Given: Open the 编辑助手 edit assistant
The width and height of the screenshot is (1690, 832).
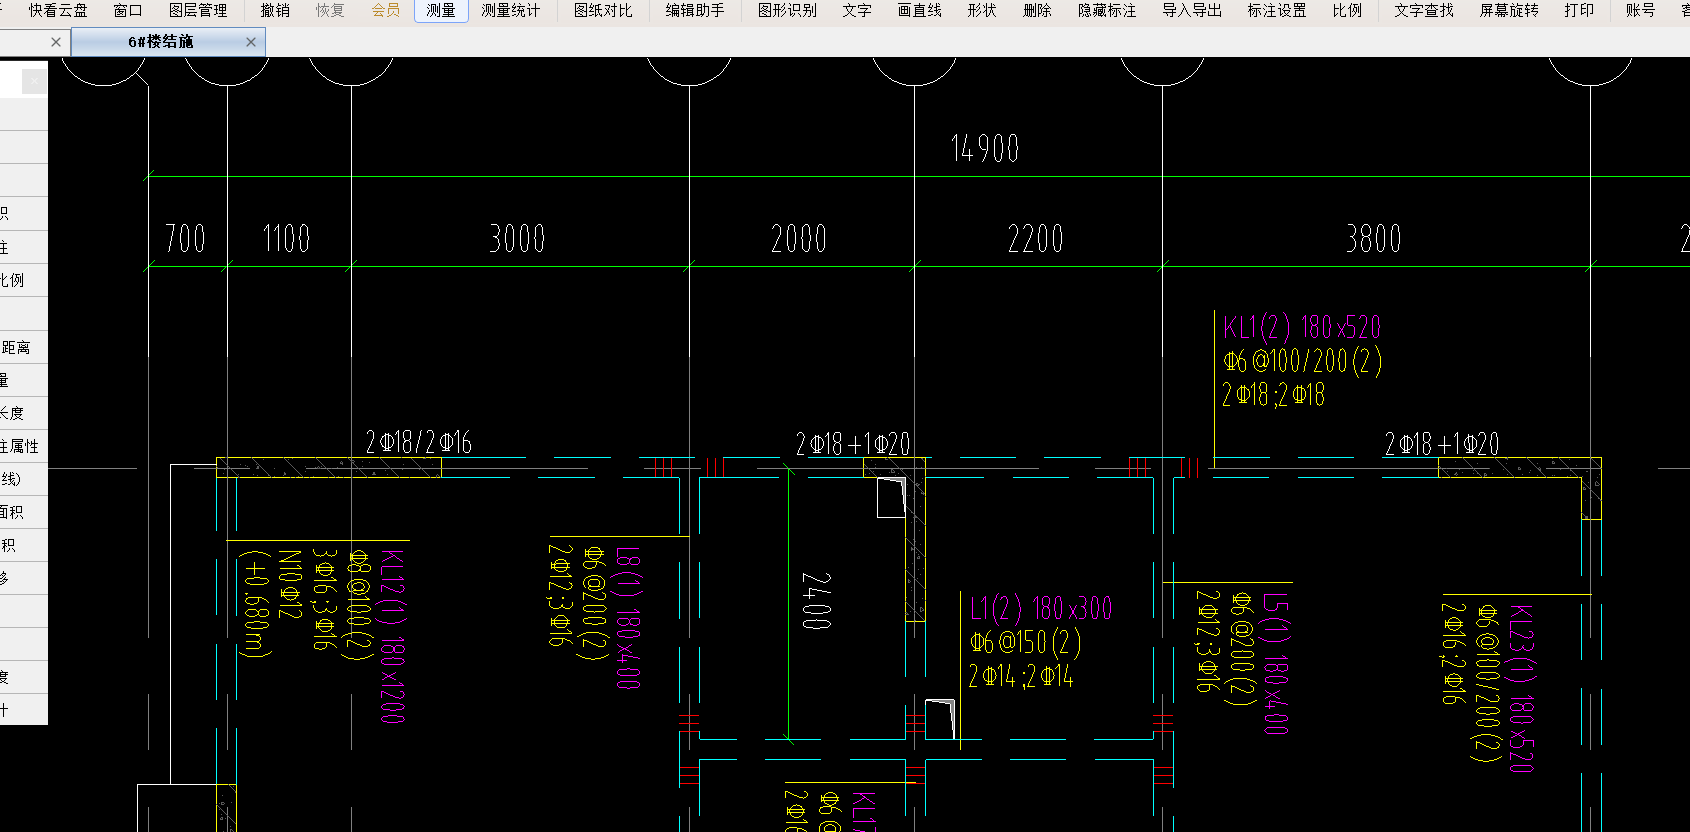Looking at the screenshot, I should 695,10.
